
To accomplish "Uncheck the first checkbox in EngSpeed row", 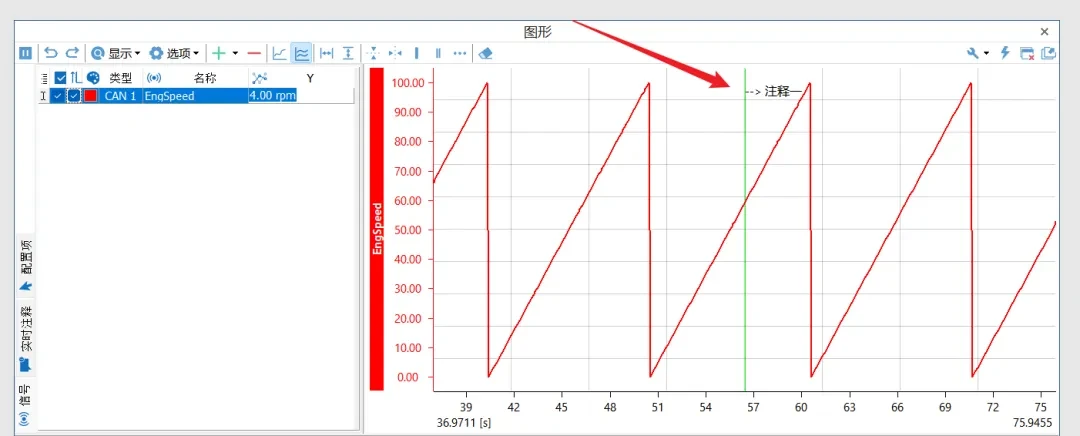I will pos(58,96).
